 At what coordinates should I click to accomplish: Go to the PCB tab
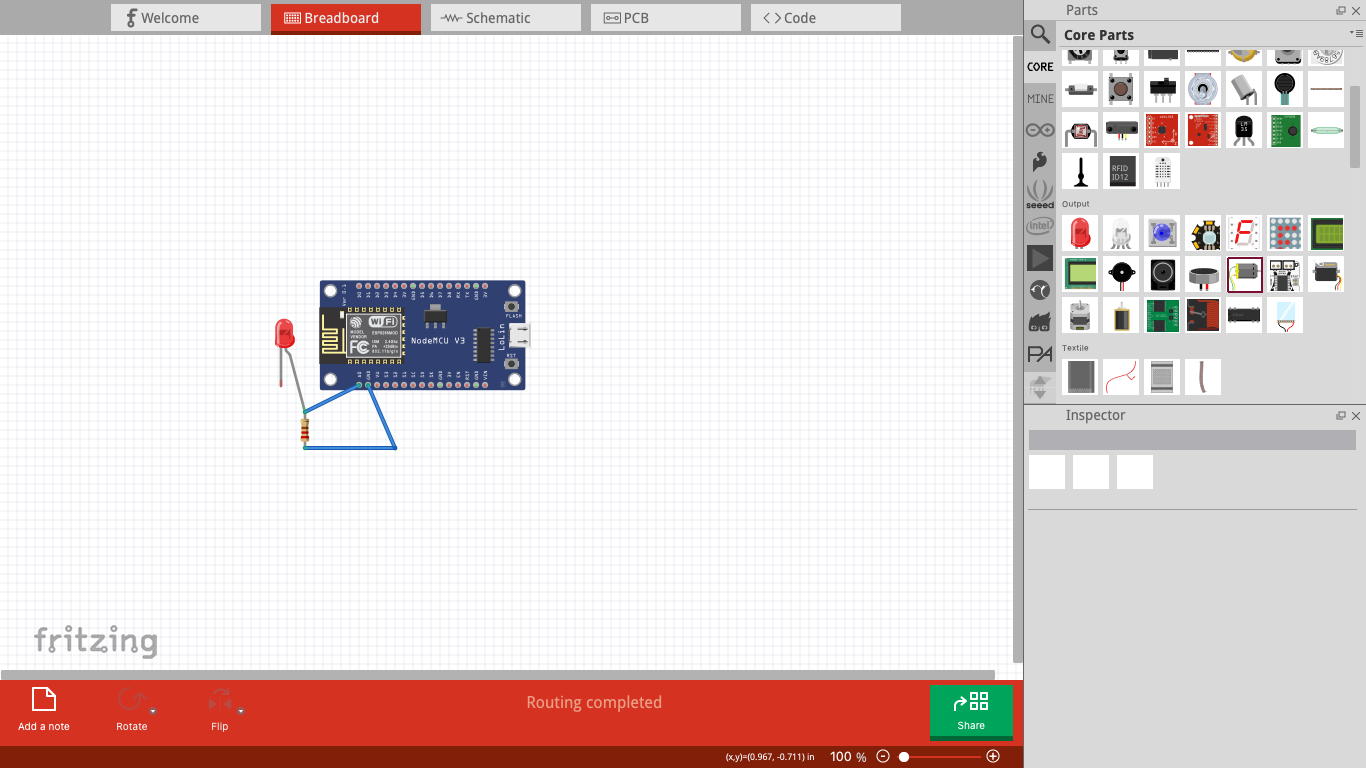coord(666,18)
